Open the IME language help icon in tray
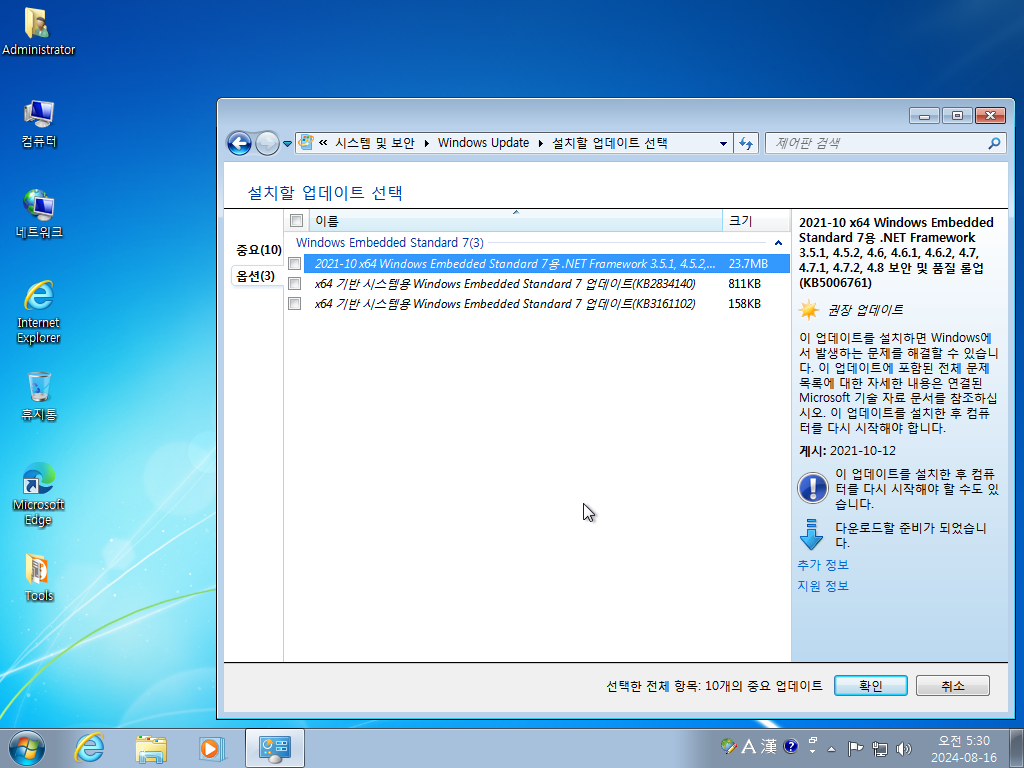The height and width of the screenshot is (768, 1024). 790,746
